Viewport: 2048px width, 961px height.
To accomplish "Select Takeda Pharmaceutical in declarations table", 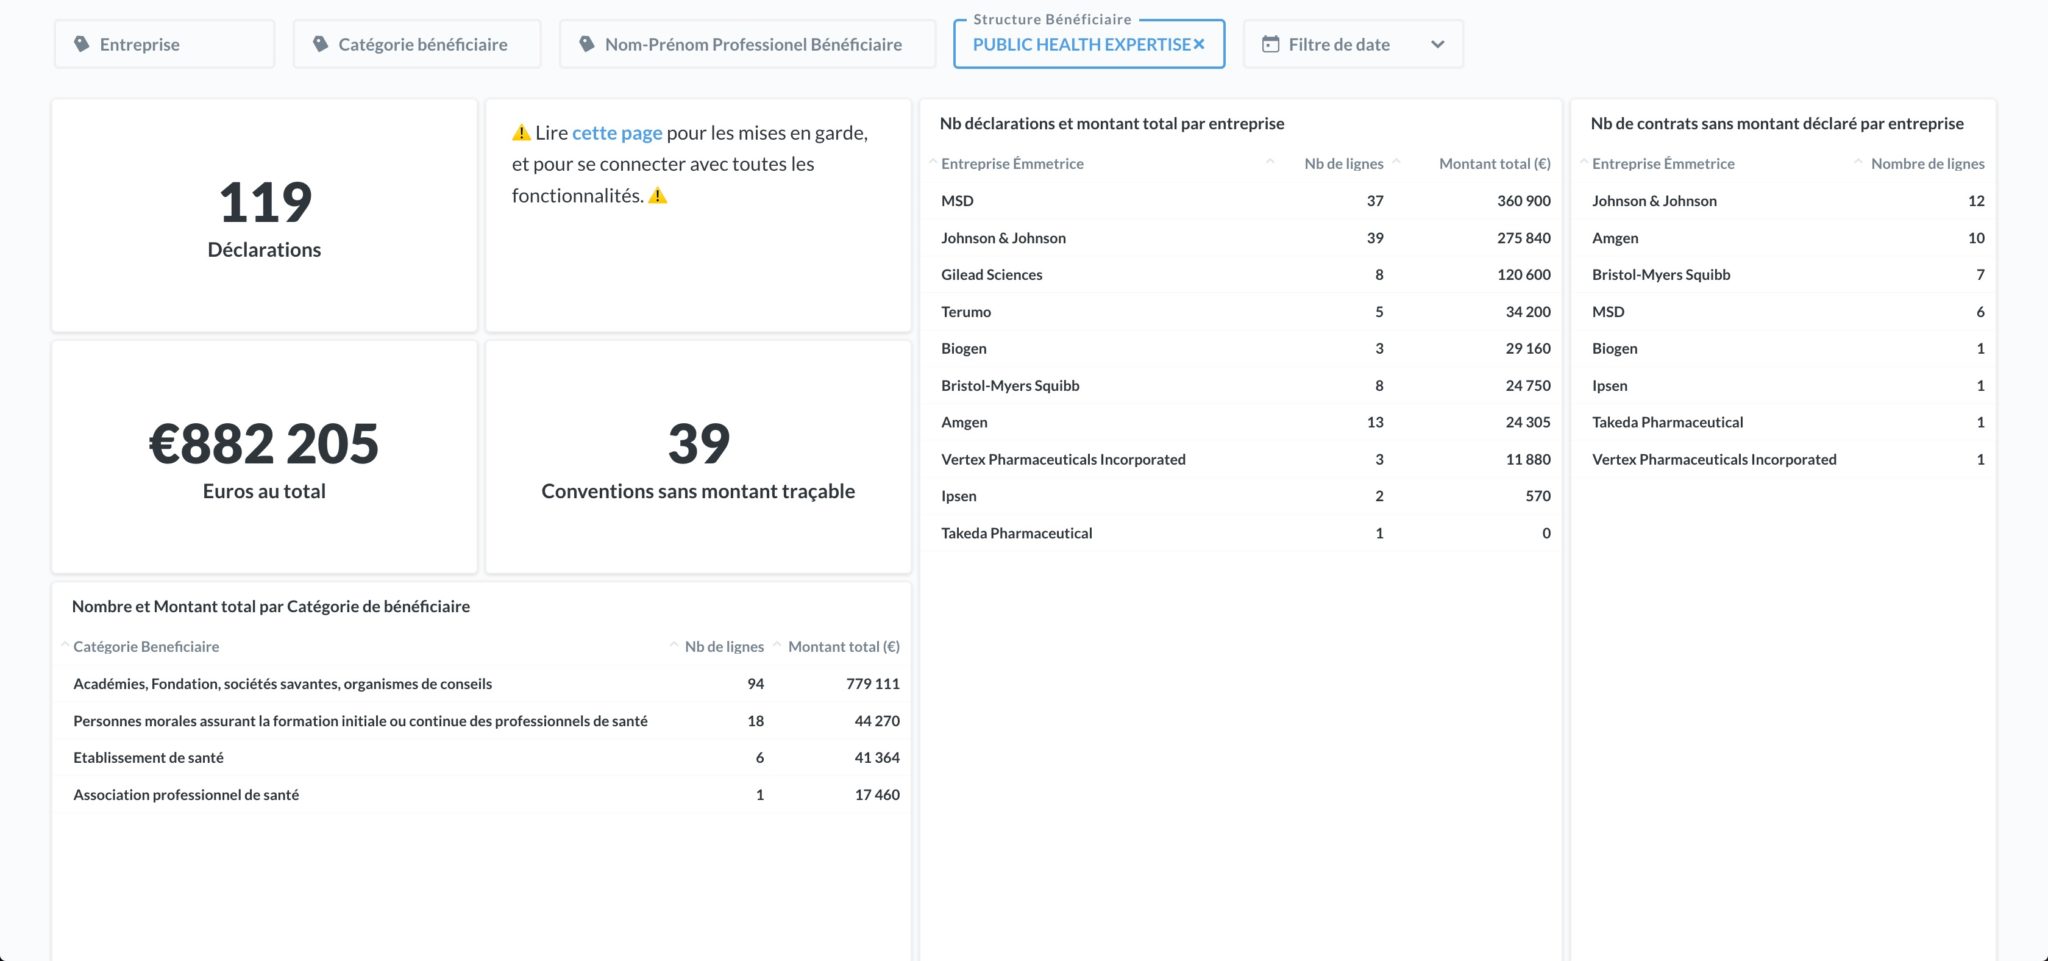I will pyautogui.click(x=1241, y=533).
